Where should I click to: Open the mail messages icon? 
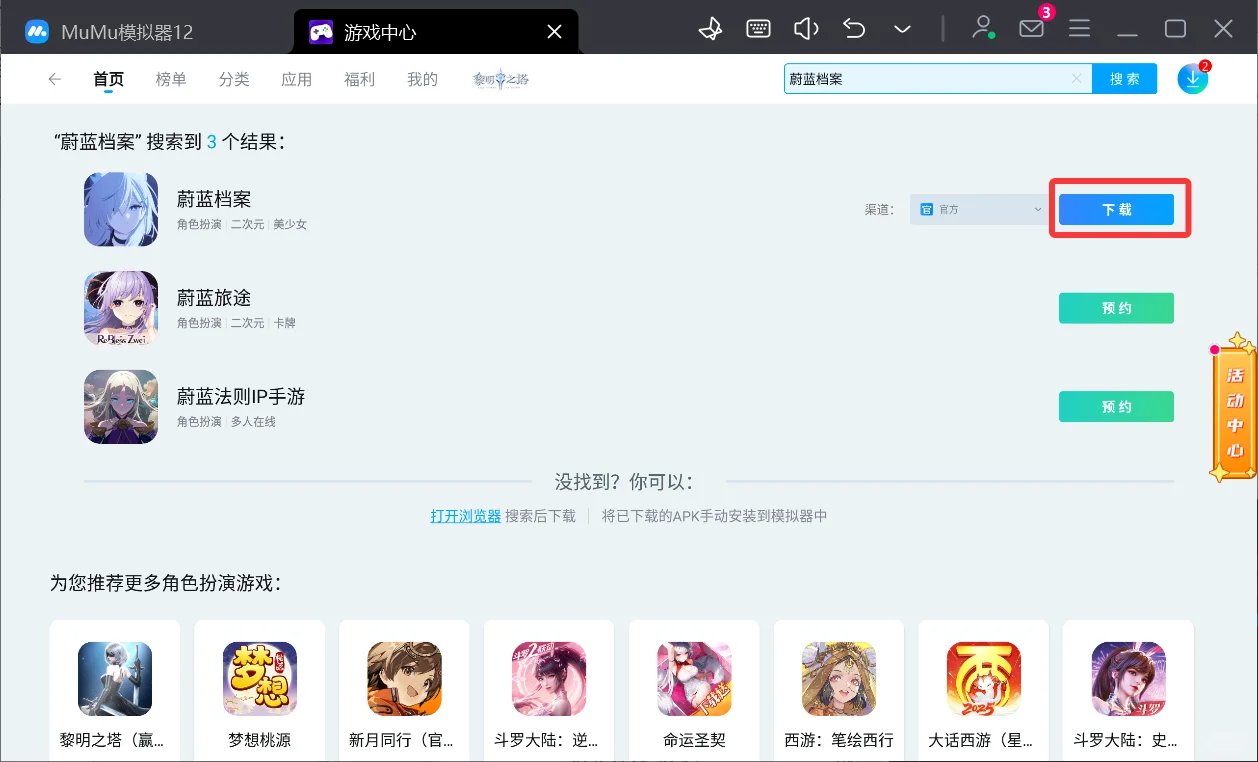click(1031, 29)
